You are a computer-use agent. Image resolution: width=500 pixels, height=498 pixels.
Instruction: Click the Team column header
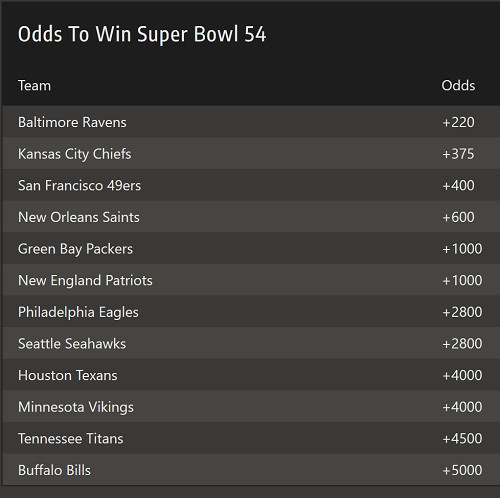pos(34,86)
